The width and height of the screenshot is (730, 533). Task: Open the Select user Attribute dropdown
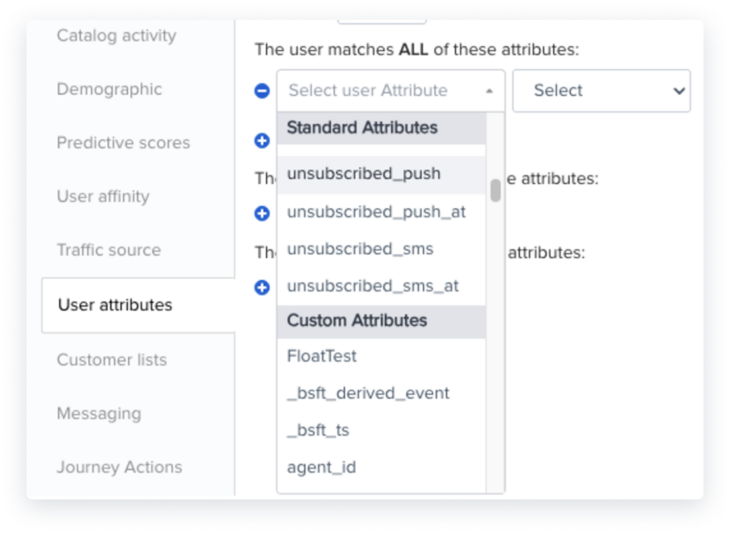coord(391,90)
